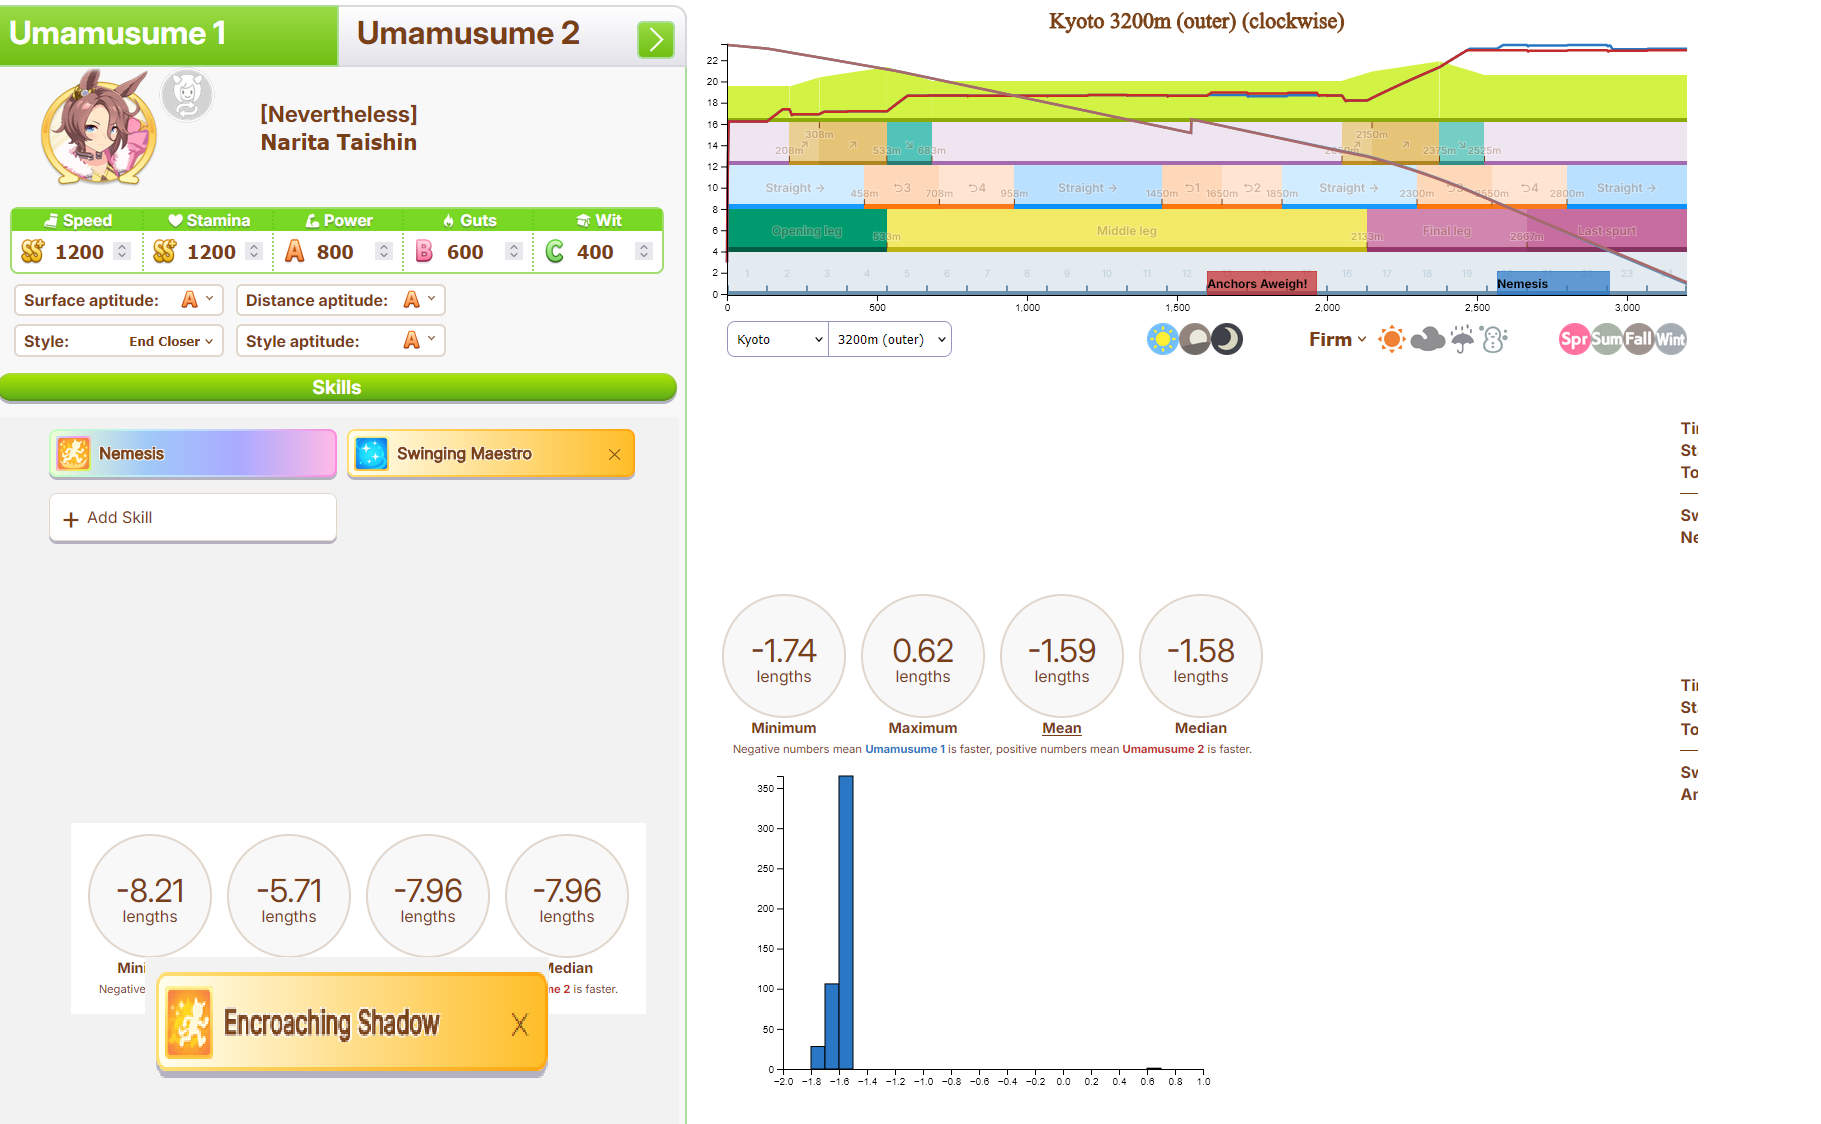Switch to the Umamusume 2 tab
This screenshot has width=1821, height=1124.
tap(468, 34)
